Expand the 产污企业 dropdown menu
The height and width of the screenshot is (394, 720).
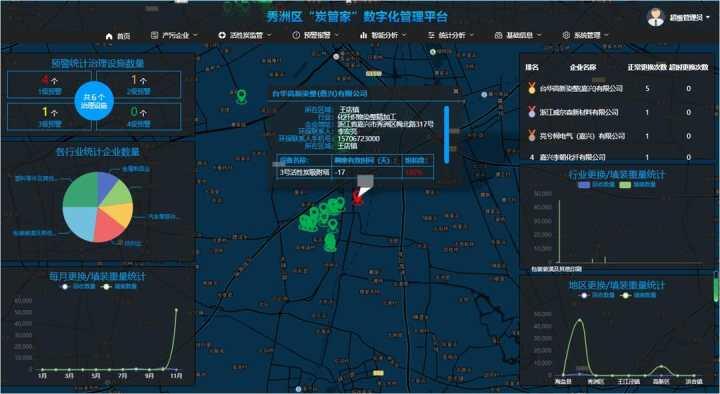point(174,35)
